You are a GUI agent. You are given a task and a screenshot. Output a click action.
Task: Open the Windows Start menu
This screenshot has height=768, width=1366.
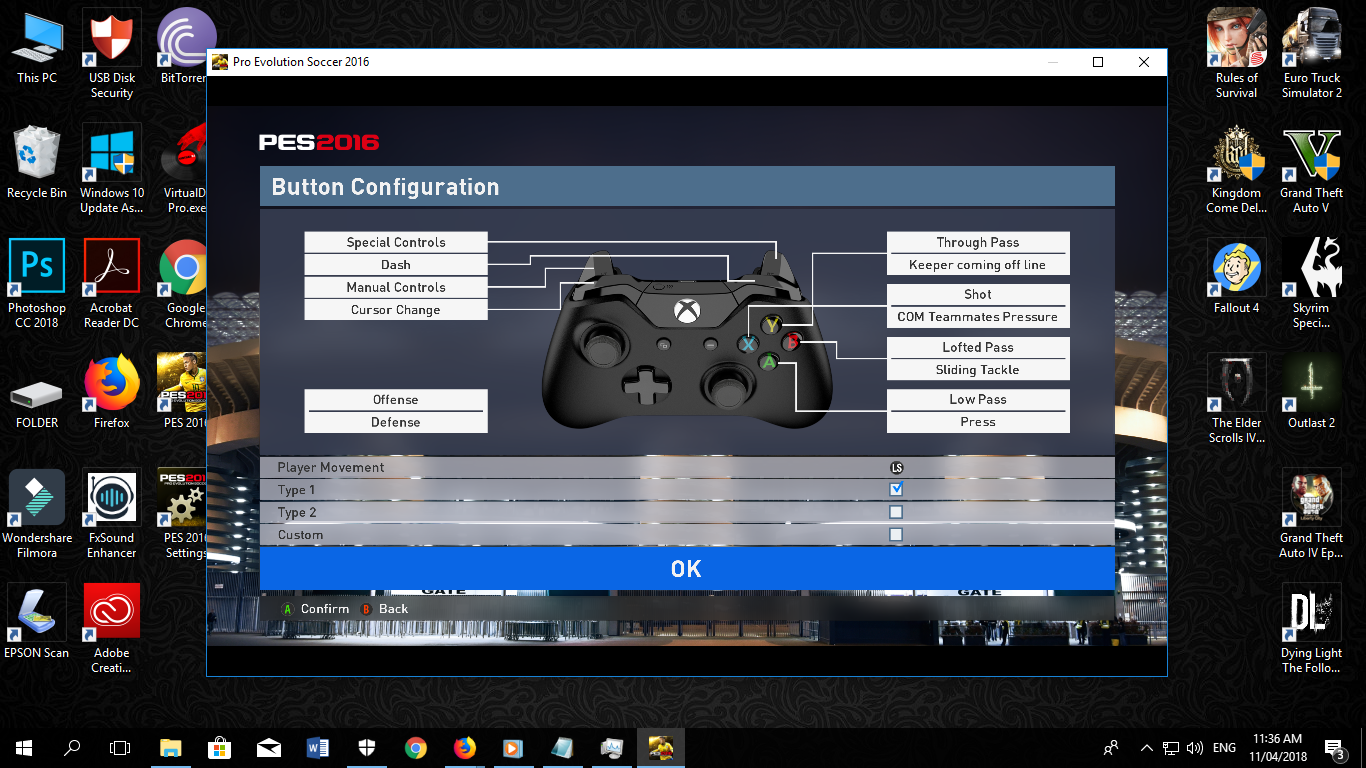[24, 747]
